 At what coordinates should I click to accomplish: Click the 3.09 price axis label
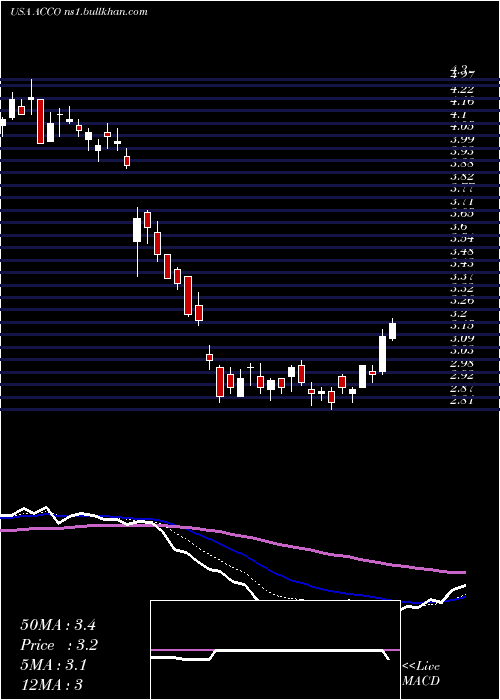point(462,338)
